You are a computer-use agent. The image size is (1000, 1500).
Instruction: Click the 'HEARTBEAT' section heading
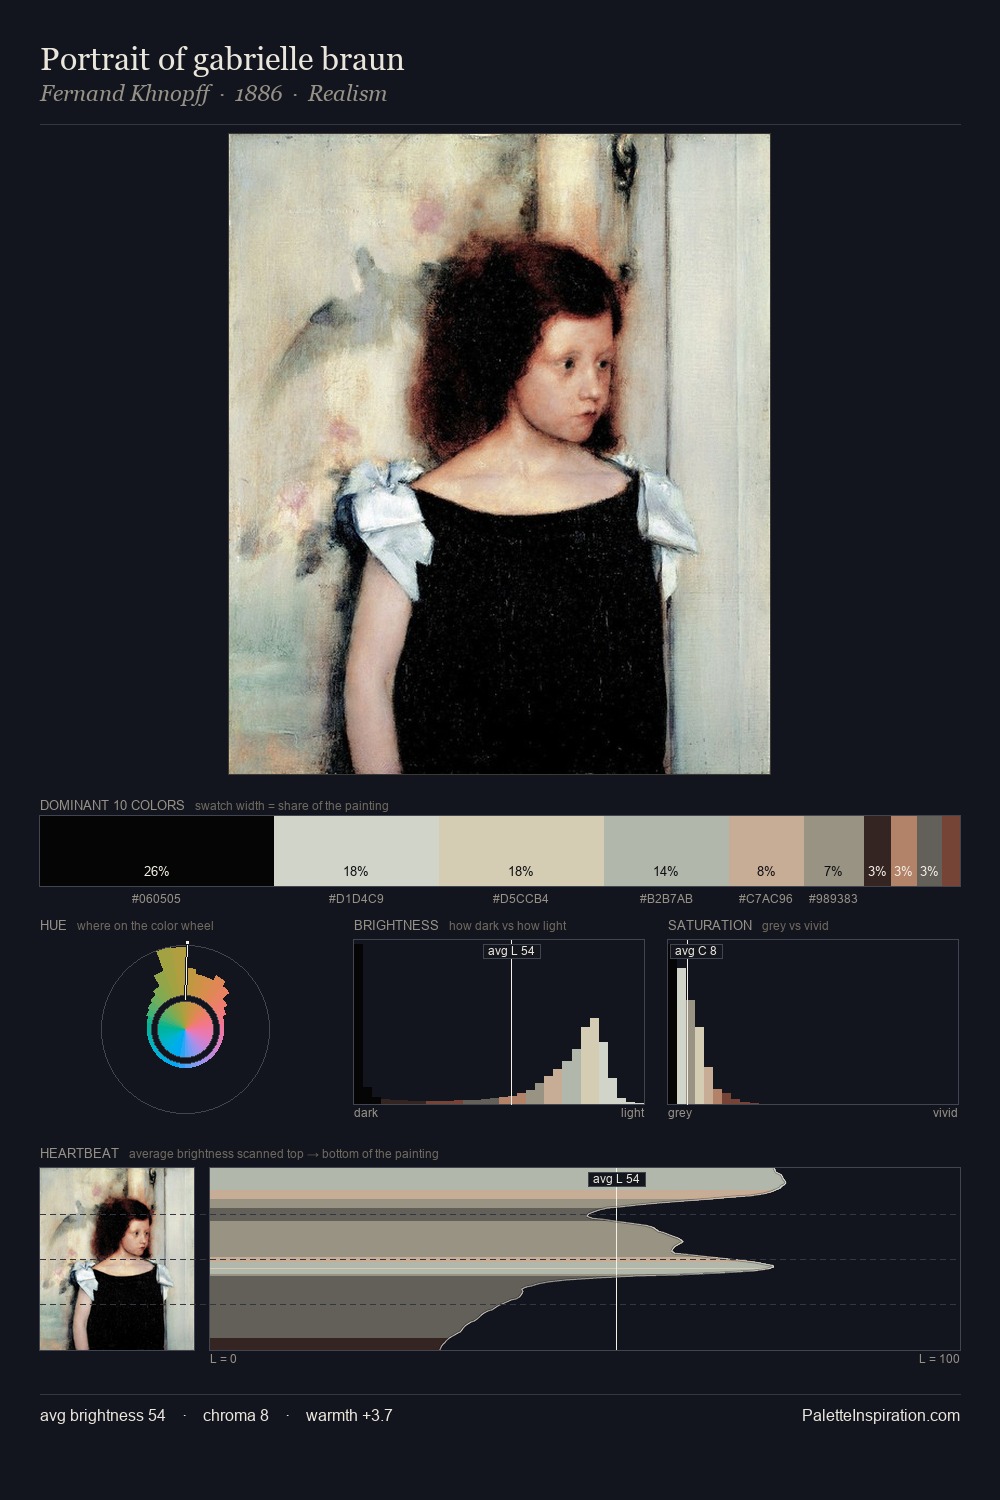click(x=79, y=1153)
